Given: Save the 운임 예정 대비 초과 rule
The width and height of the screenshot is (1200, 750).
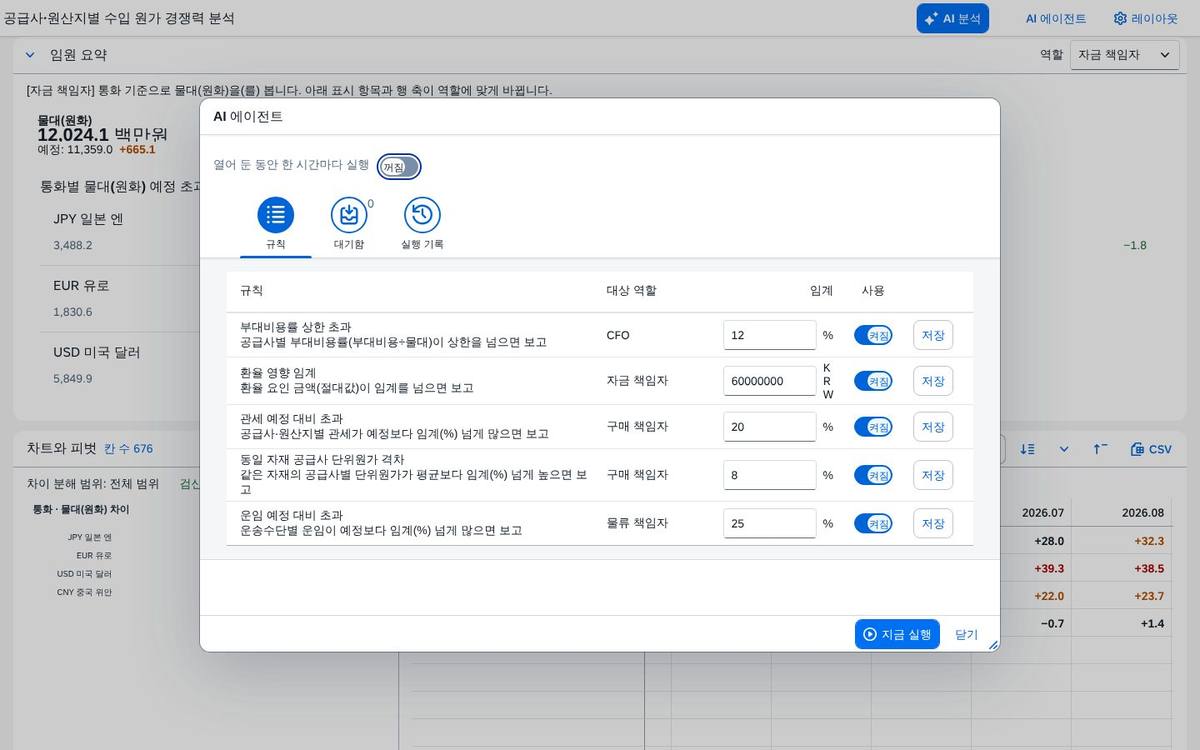Looking at the screenshot, I should pyautogui.click(x=933, y=523).
